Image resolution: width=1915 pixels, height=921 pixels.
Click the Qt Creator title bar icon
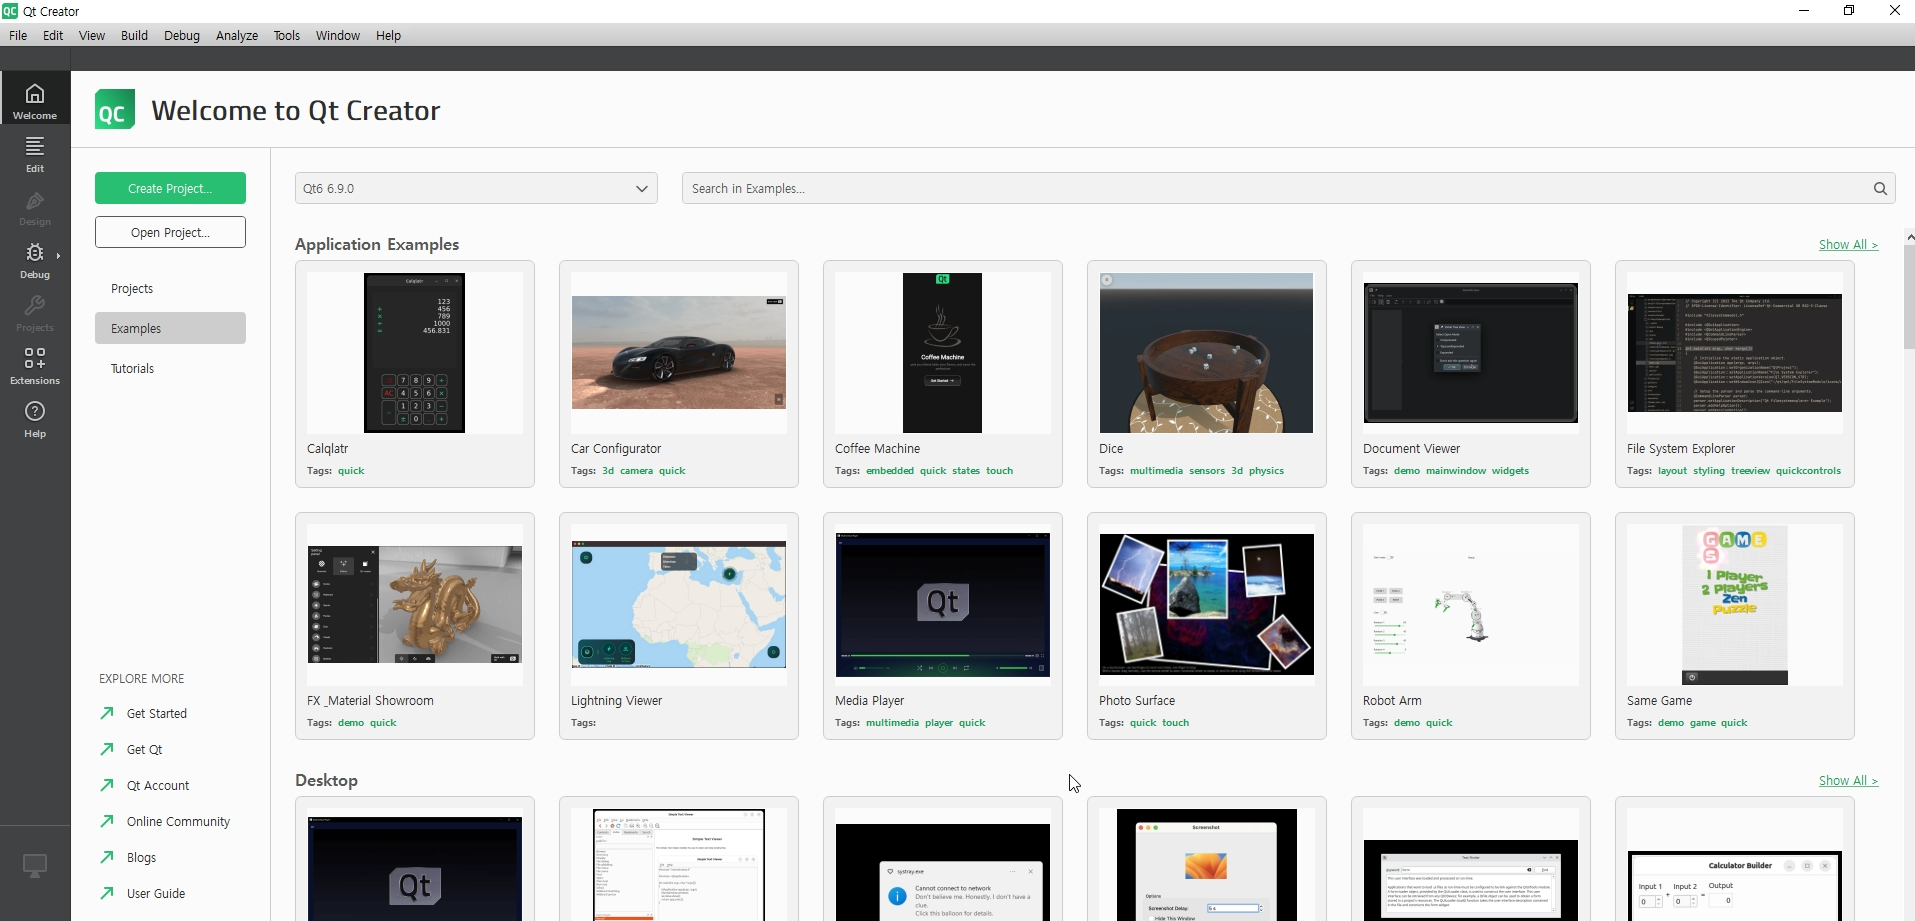(10, 11)
